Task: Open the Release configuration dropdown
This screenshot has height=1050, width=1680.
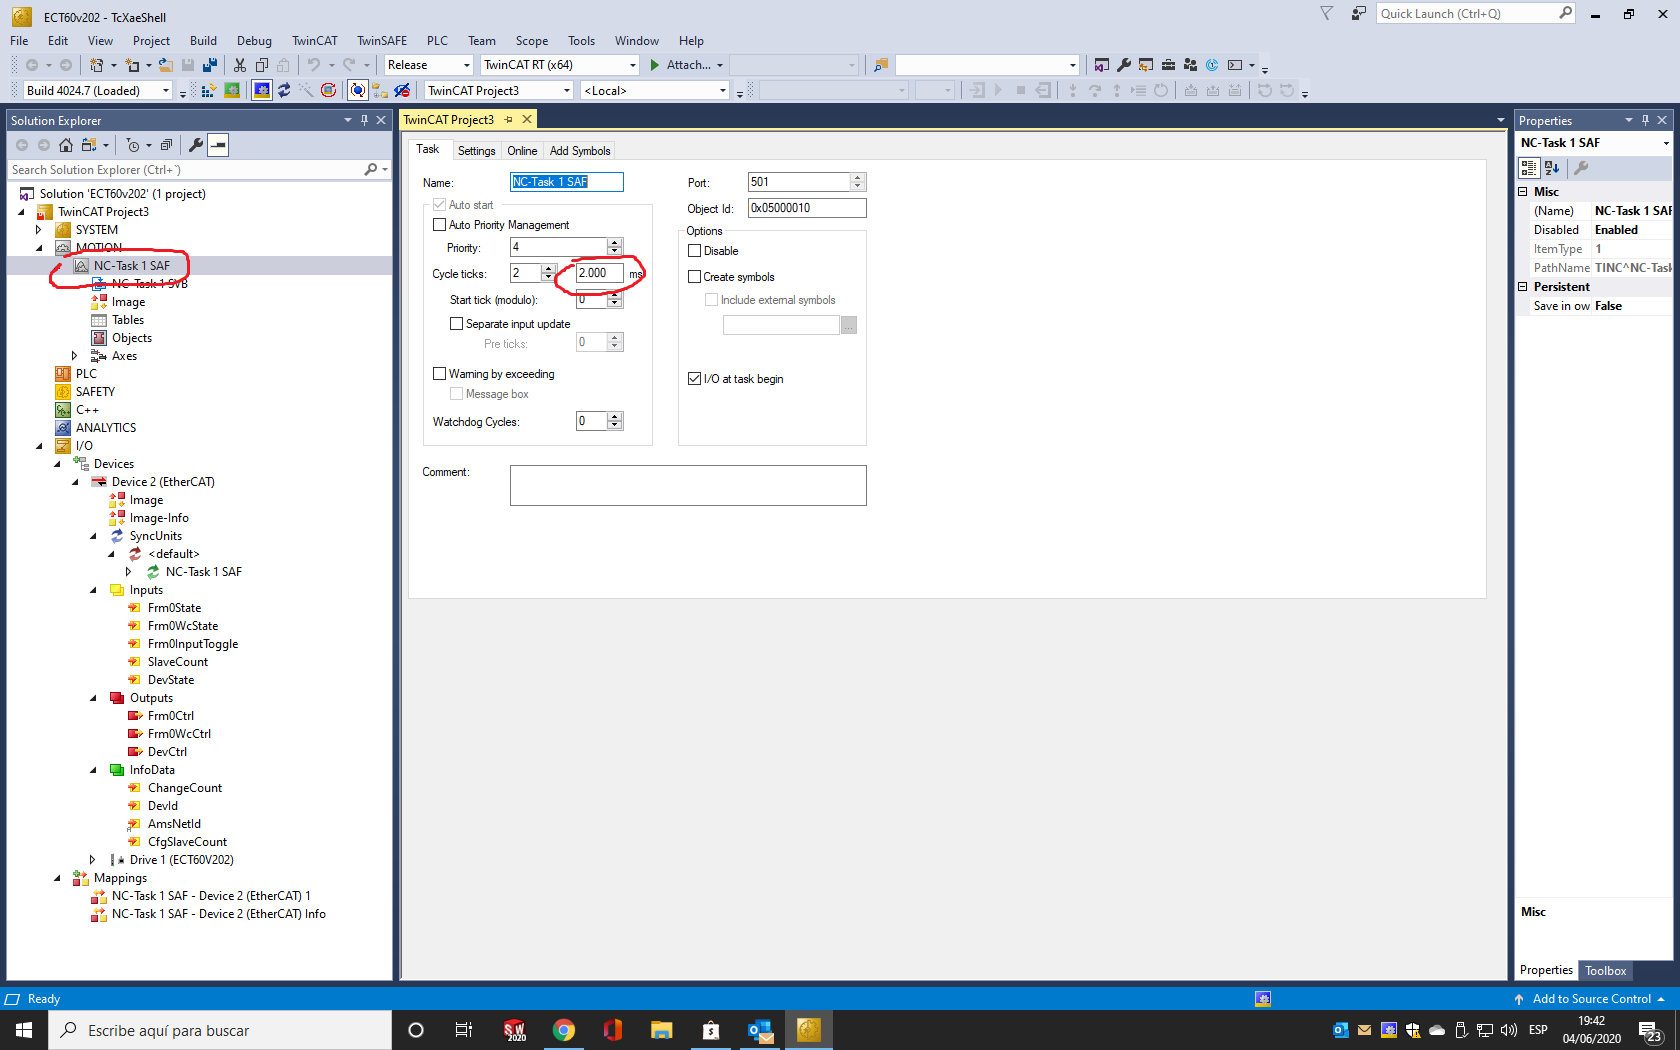Action: [x=466, y=65]
